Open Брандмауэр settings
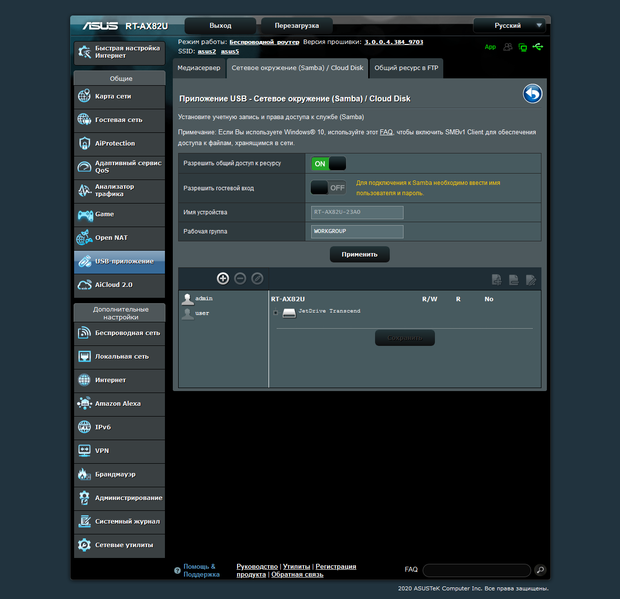The width and height of the screenshot is (620, 599). click(x=119, y=474)
